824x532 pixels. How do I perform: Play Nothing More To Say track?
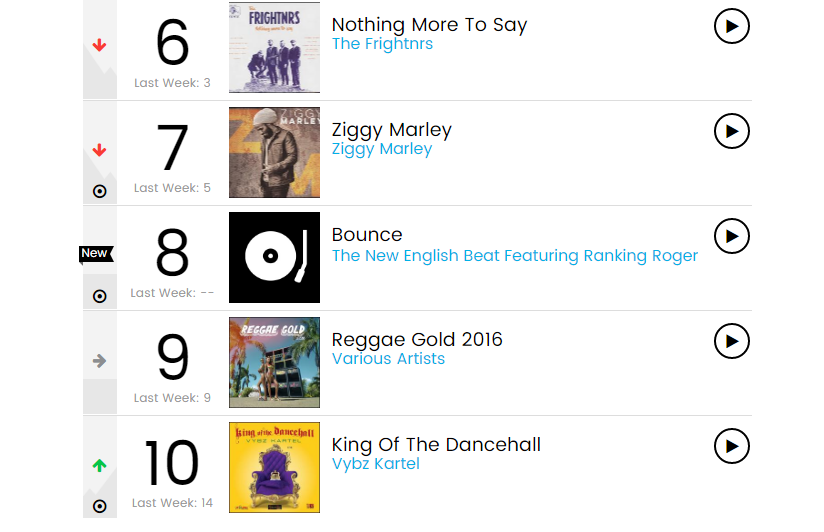tap(732, 27)
